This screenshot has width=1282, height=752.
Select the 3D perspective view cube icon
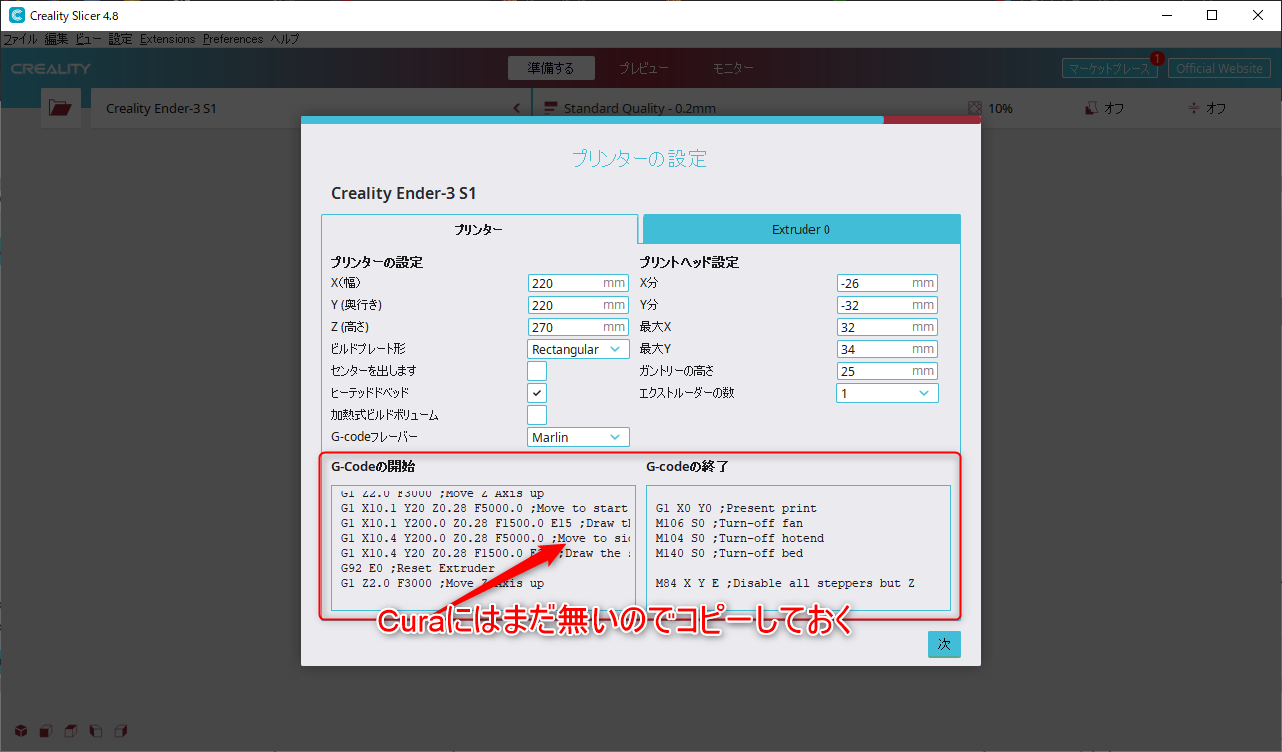[x=20, y=731]
